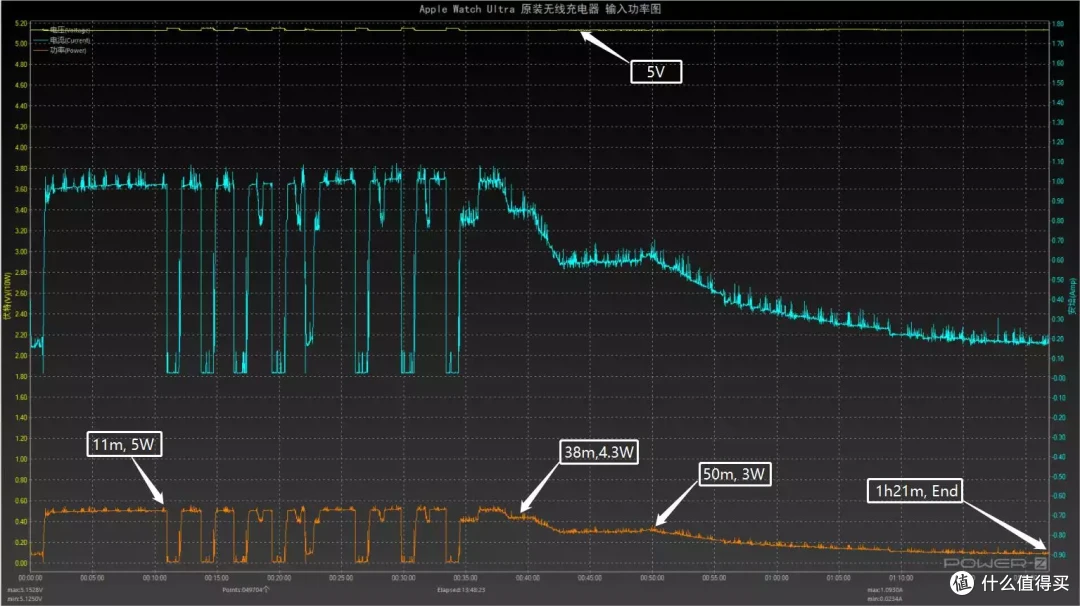Viewport: 1080px width, 606px height.
Task: Click the 0.50 value on the right ampere axis
Action: [x=1057, y=280]
